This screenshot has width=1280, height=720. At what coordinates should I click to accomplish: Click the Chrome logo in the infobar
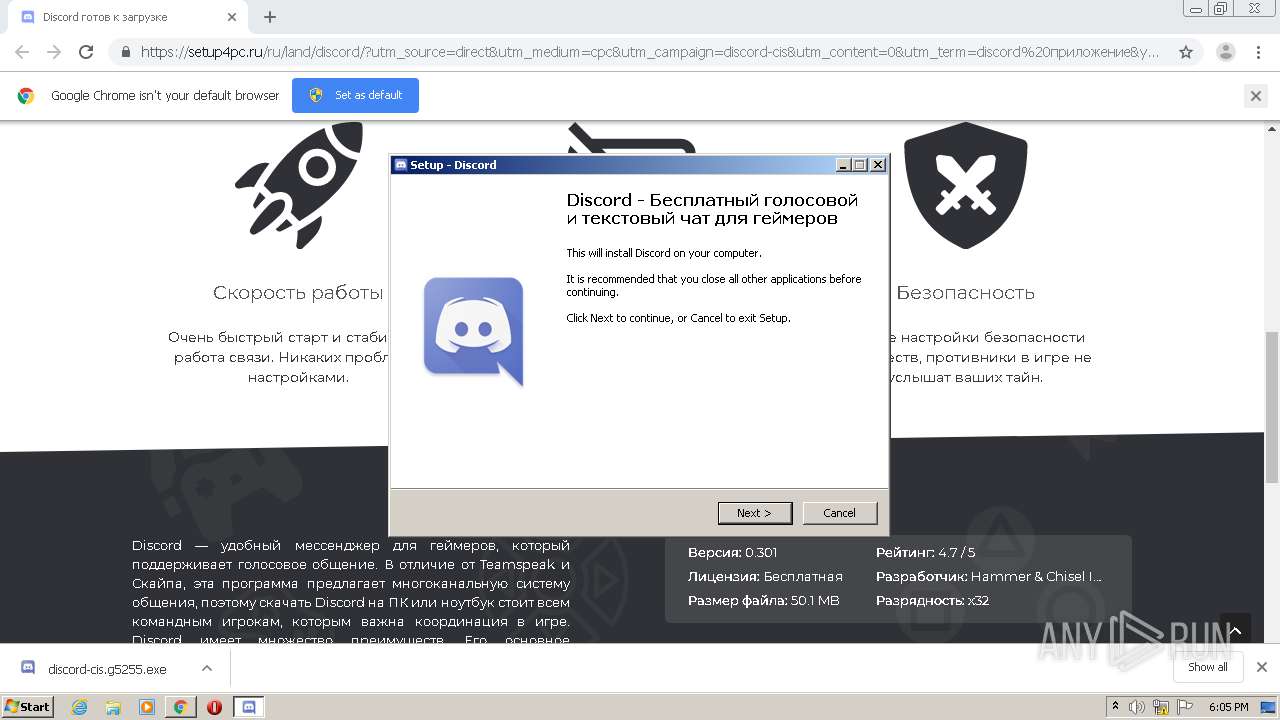pyautogui.click(x=26, y=96)
